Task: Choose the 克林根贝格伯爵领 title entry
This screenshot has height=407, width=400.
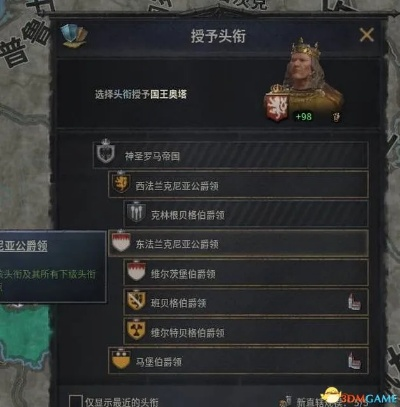Action: click(x=246, y=214)
